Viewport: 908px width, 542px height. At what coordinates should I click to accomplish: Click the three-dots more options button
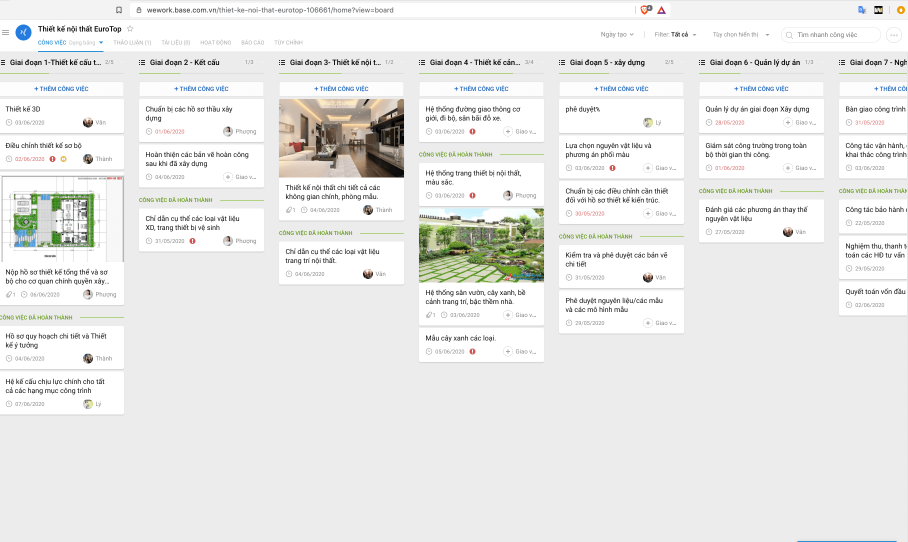894,35
